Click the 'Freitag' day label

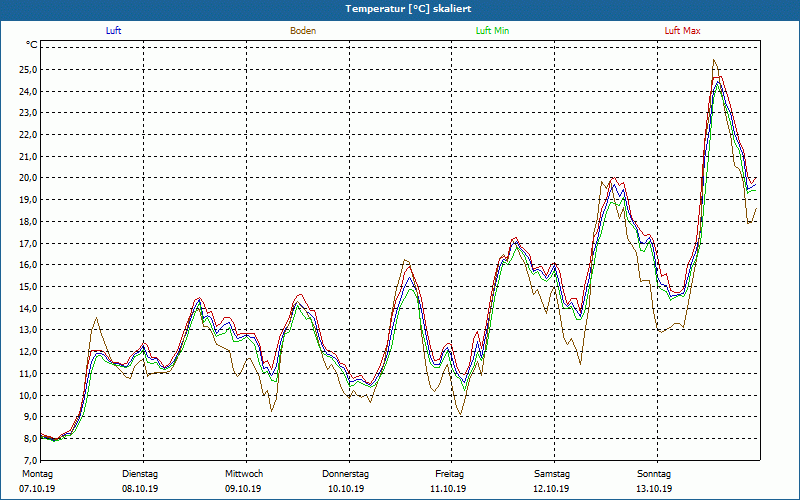click(449, 474)
